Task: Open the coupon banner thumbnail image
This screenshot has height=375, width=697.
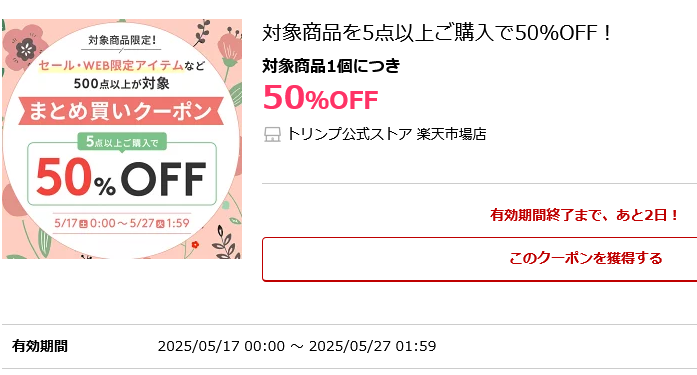Action: coord(122,139)
